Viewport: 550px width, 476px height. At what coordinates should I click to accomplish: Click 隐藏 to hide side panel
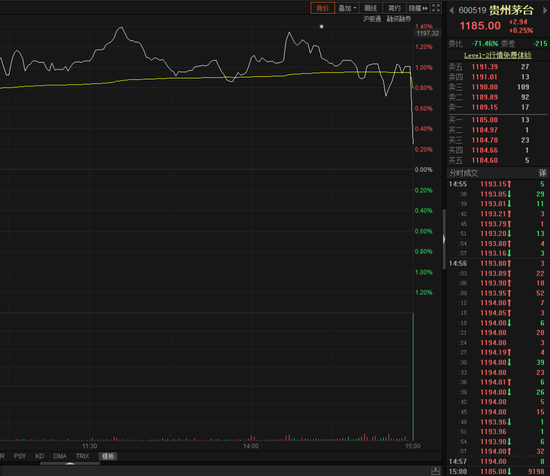[x=418, y=8]
